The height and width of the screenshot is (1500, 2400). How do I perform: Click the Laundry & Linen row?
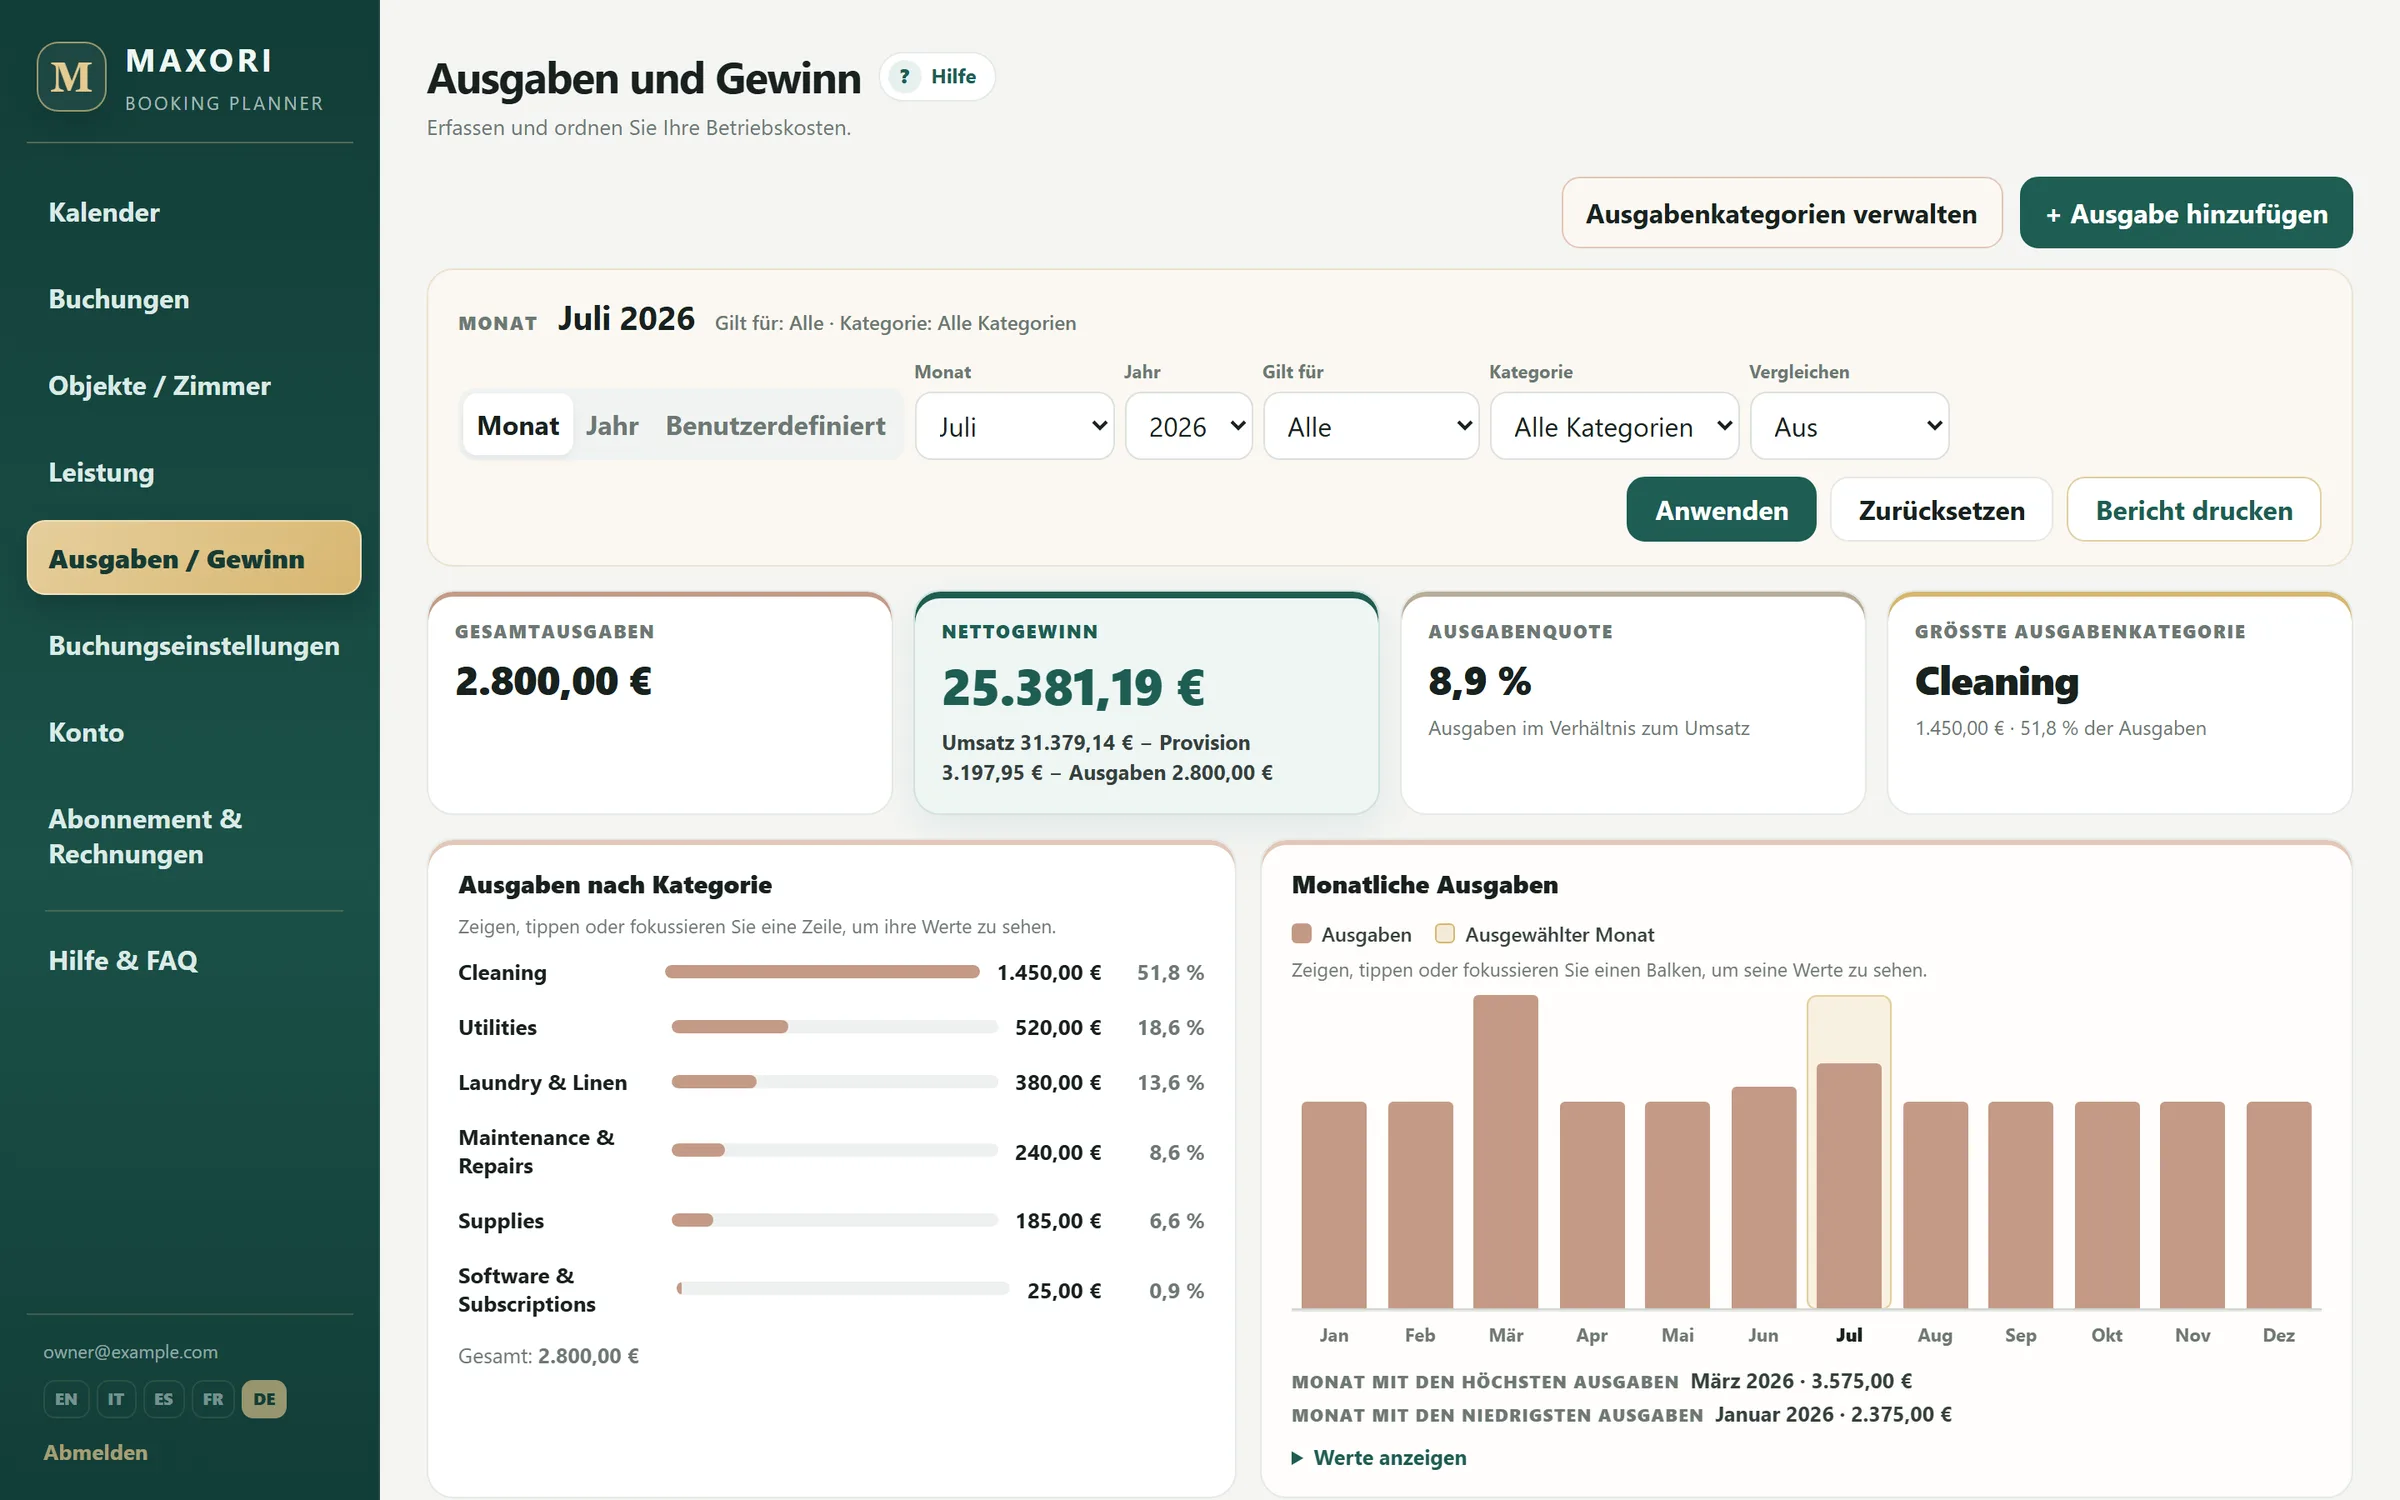click(x=831, y=1083)
